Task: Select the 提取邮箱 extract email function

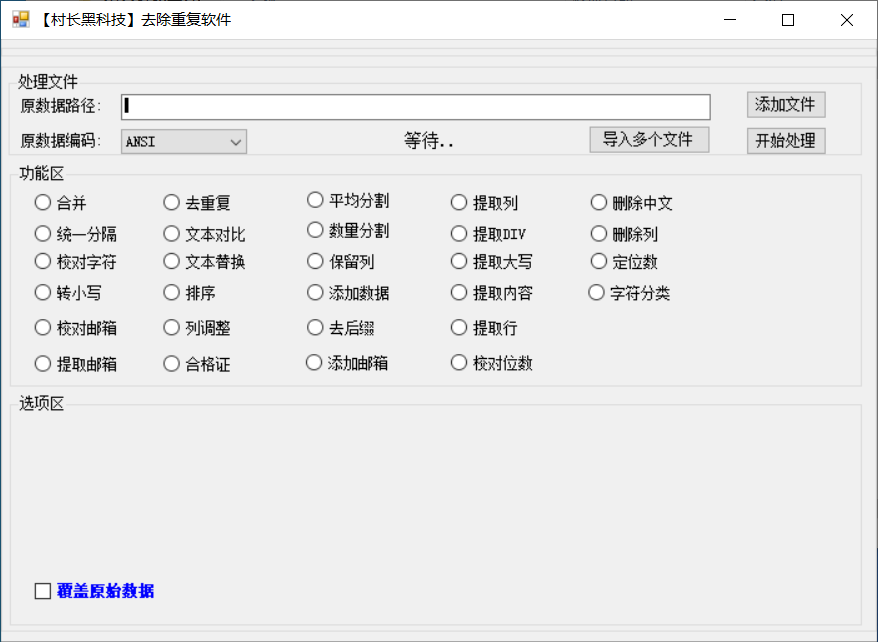Action: point(43,363)
